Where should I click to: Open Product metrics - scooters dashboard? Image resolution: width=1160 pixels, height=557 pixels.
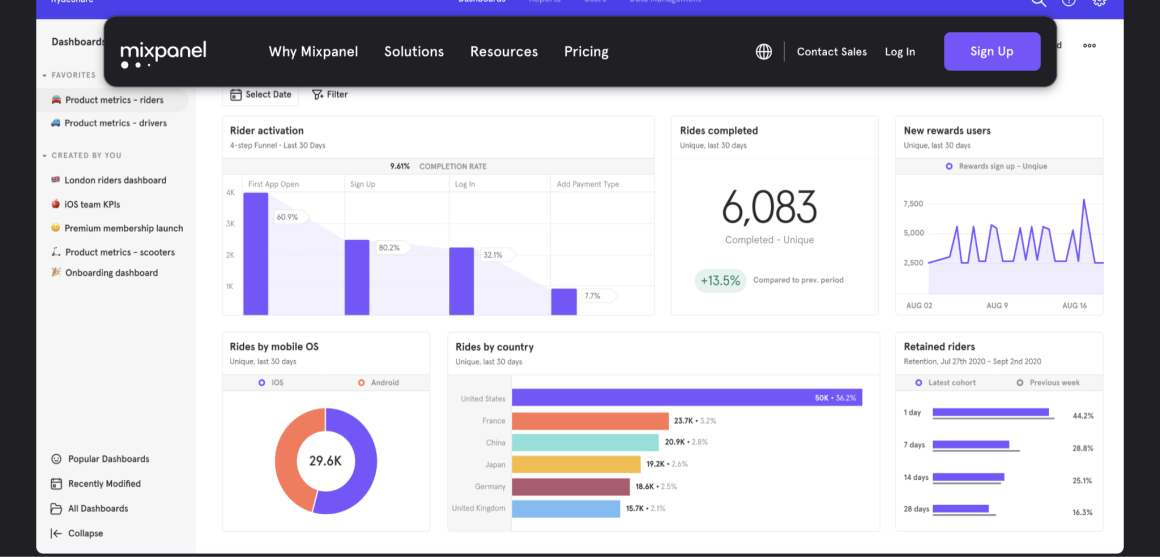click(112, 252)
